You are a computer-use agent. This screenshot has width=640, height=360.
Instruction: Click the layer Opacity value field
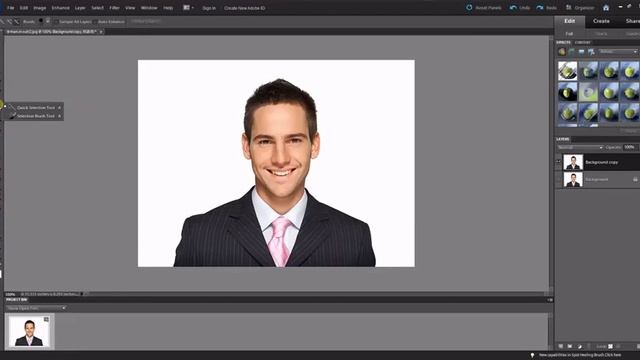[630, 147]
